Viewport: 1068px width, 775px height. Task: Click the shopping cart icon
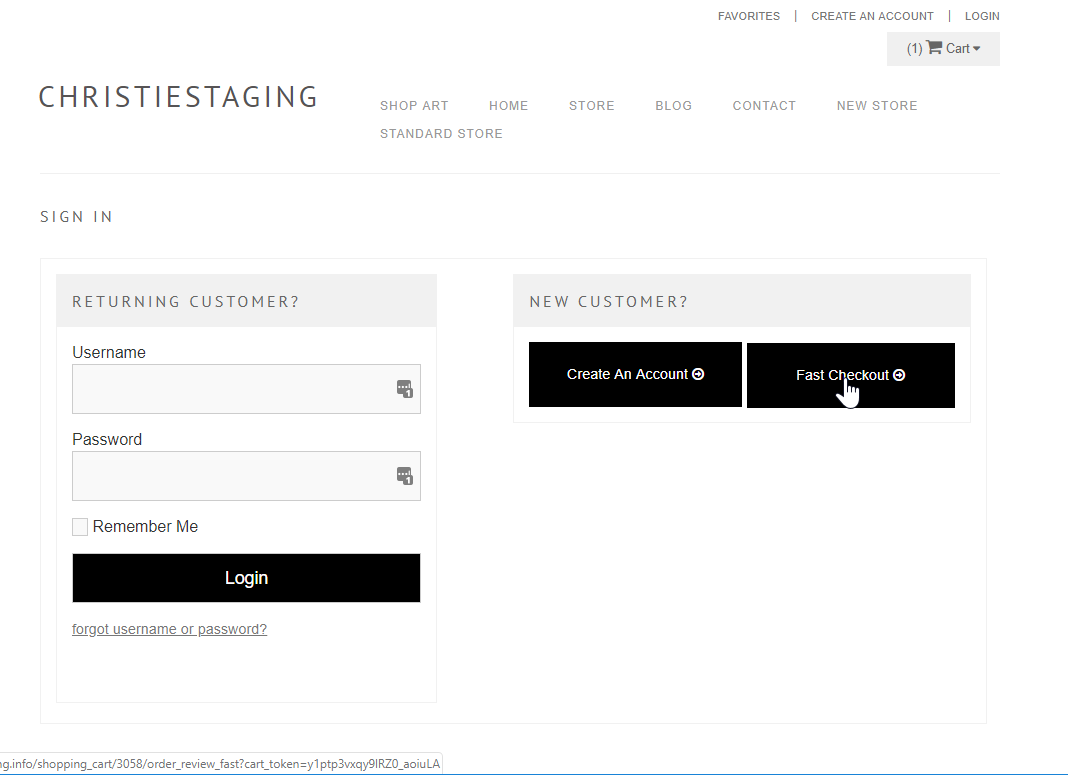[934, 48]
